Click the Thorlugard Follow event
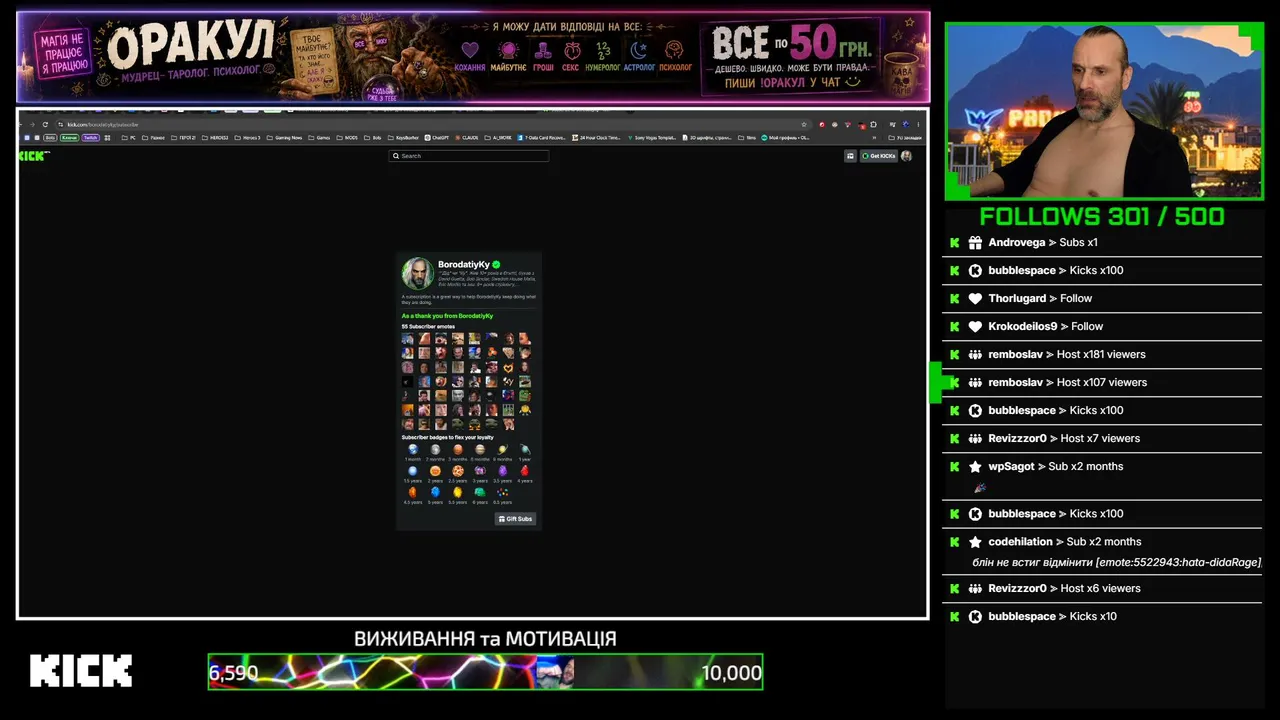 tap(1102, 298)
